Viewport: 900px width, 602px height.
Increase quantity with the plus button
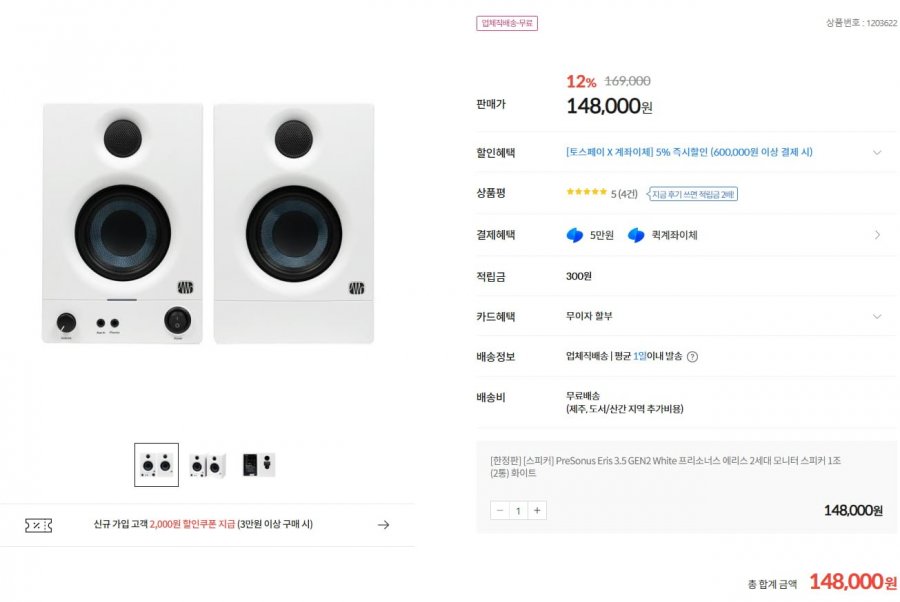tap(537, 510)
